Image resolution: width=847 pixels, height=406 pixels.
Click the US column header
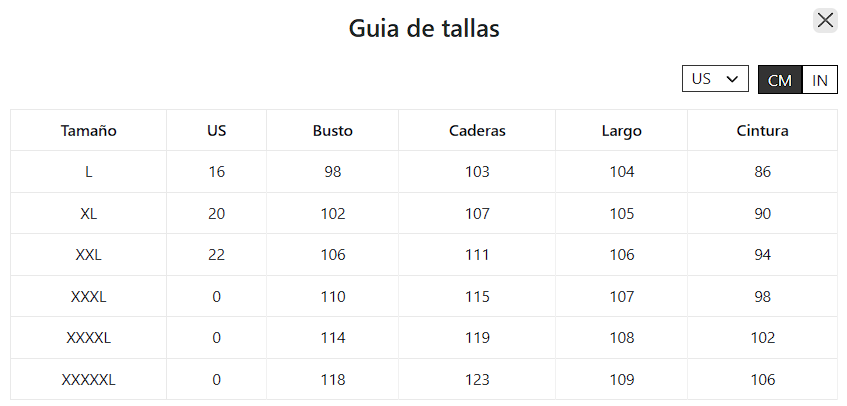(217, 130)
